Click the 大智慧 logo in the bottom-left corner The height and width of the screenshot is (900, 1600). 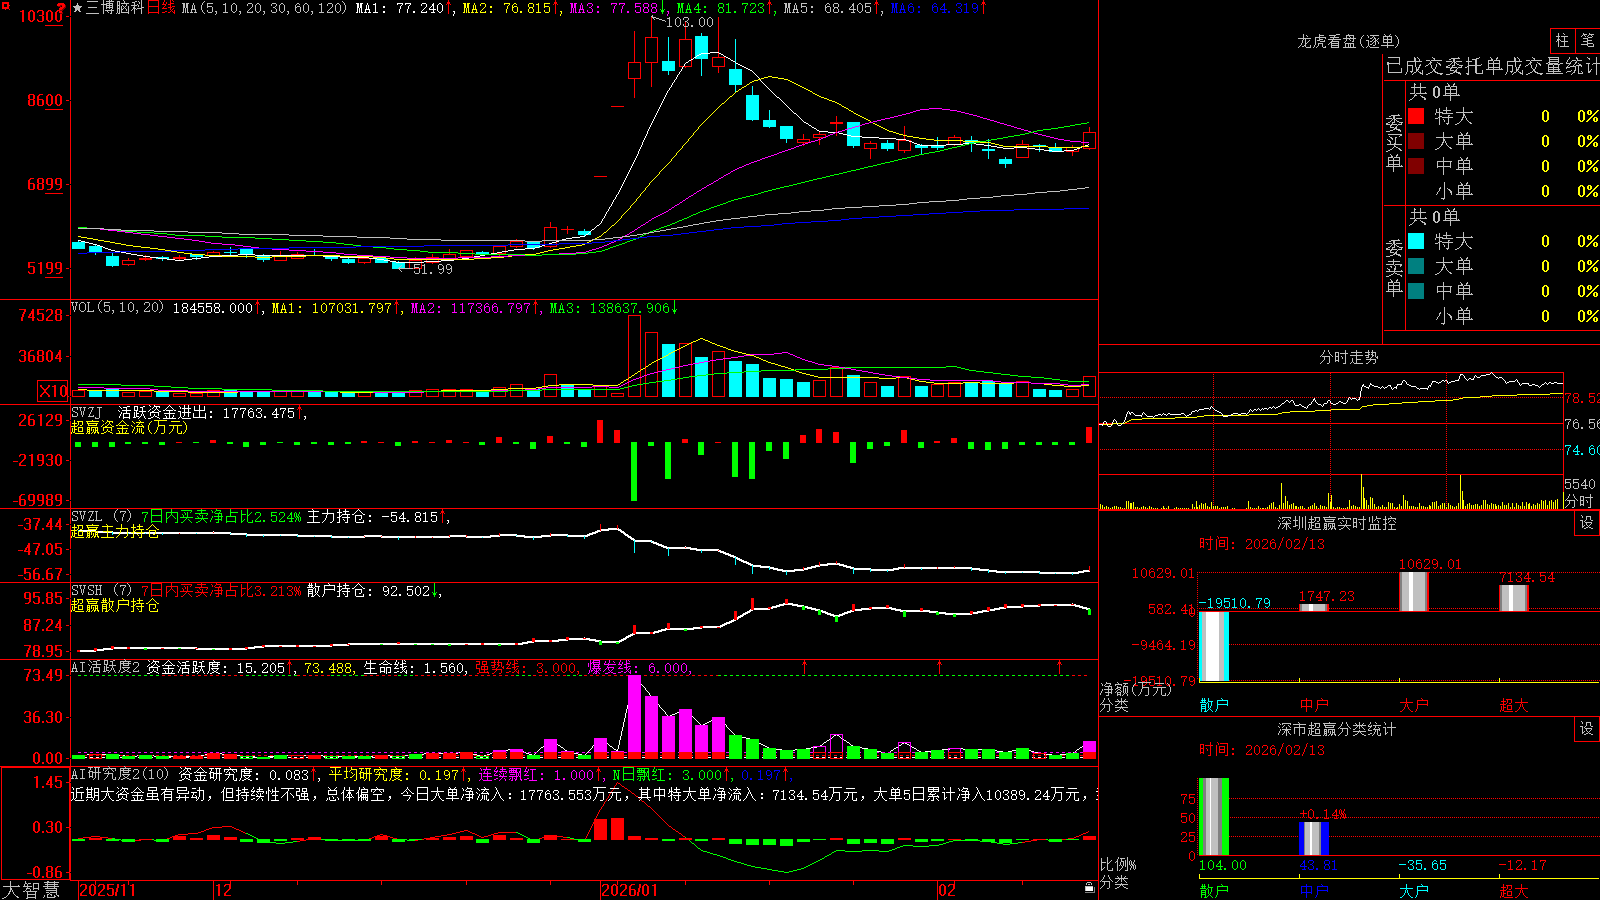[31, 890]
